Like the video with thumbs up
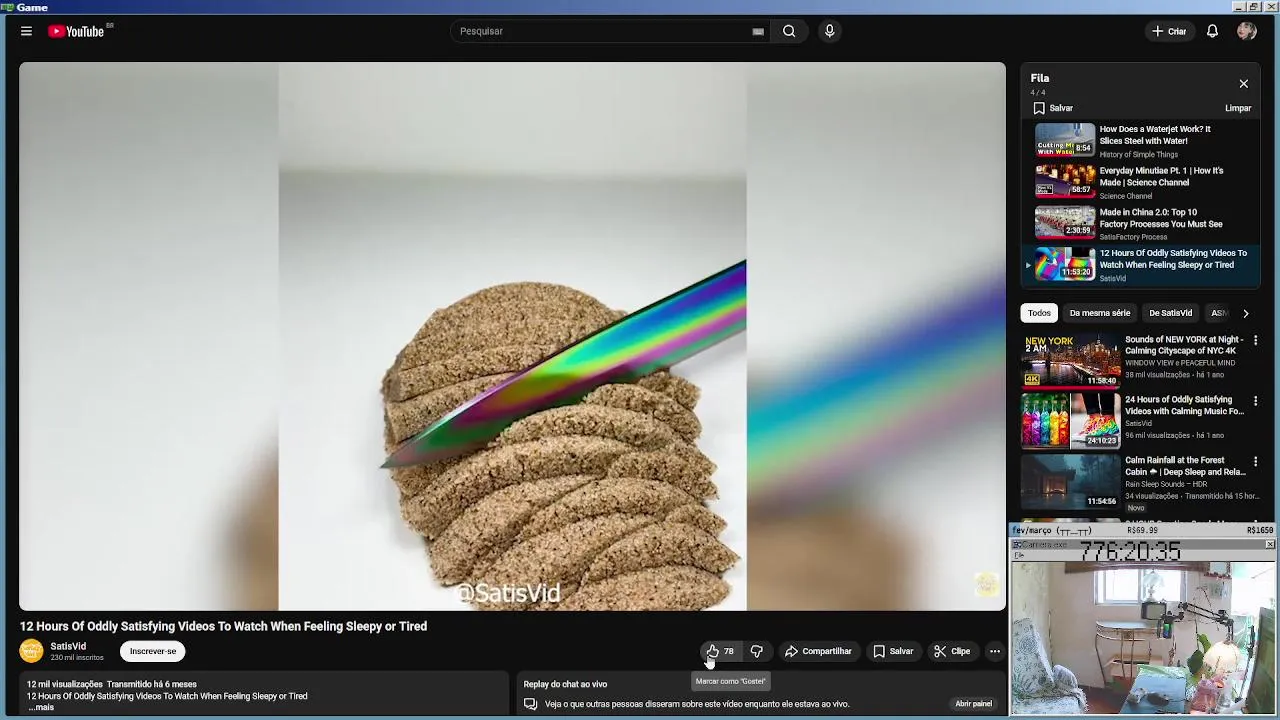This screenshot has width=1280, height=720. (x=720, y=651)
